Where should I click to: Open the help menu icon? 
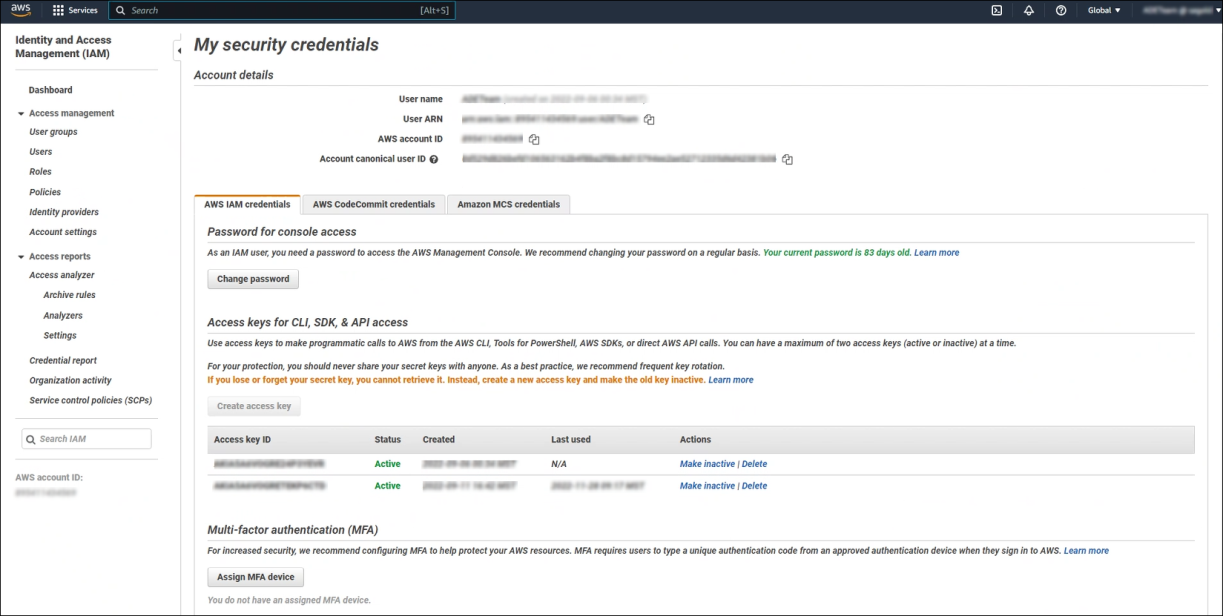coord(1060,10)
